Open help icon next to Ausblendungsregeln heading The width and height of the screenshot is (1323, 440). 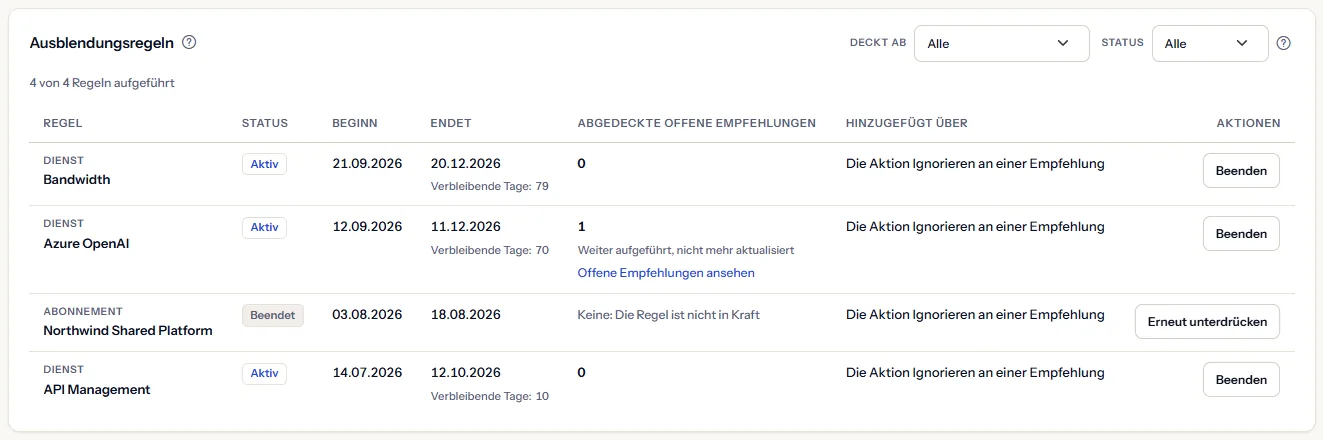click(189, 43)
